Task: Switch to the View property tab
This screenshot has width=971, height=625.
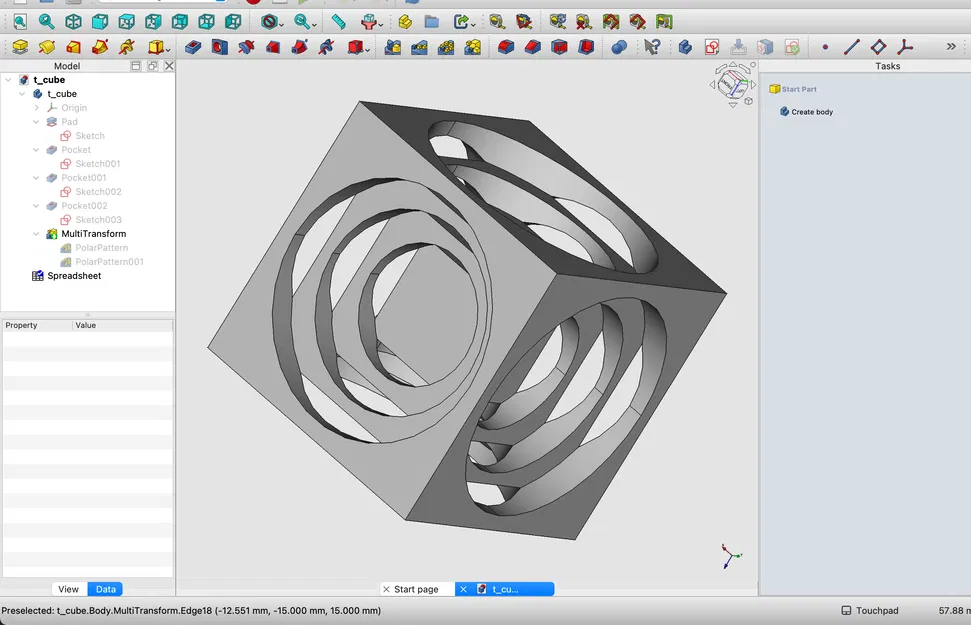Action: point(68,589)
